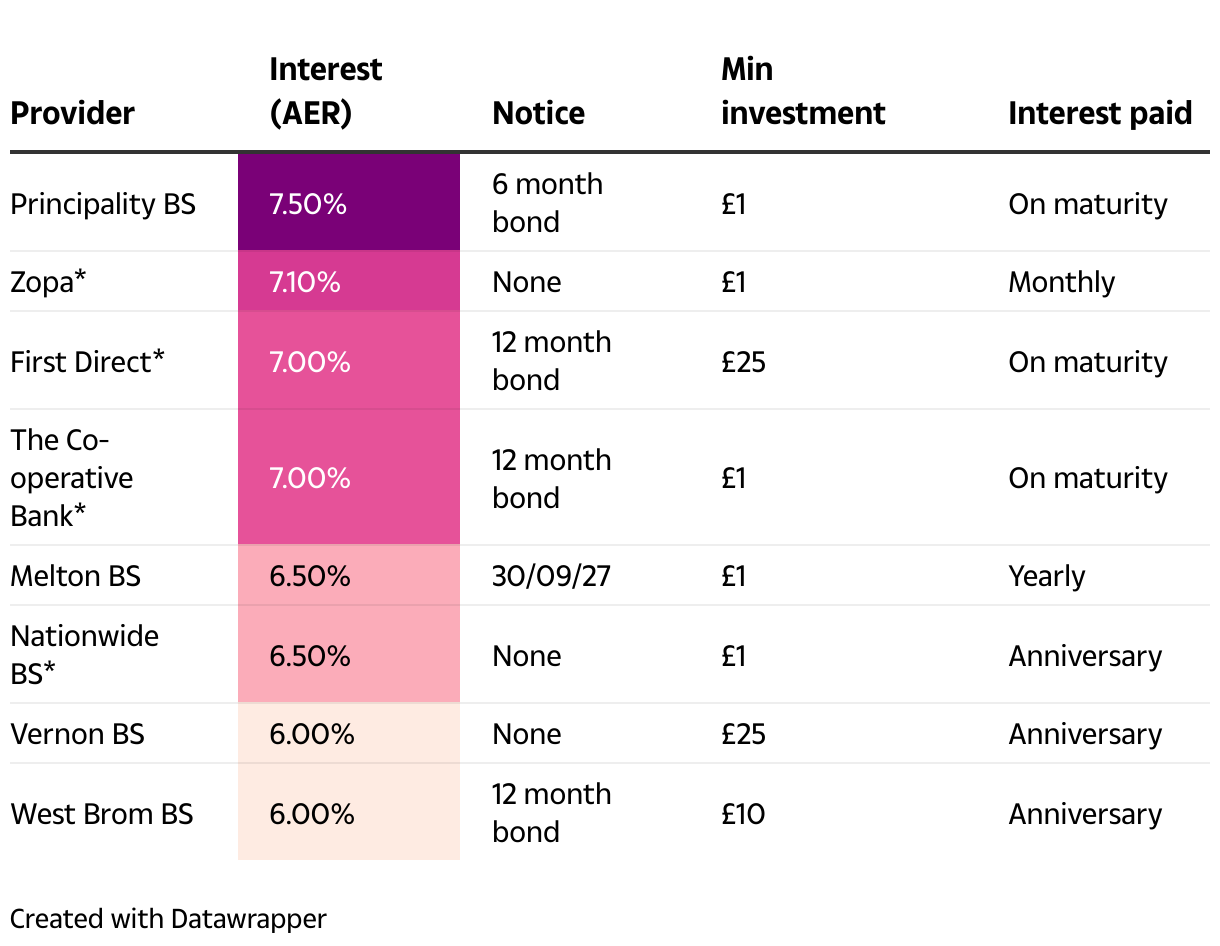Select the Monthly interest paid cell
1220x946 pixels.
point(1061,282)
